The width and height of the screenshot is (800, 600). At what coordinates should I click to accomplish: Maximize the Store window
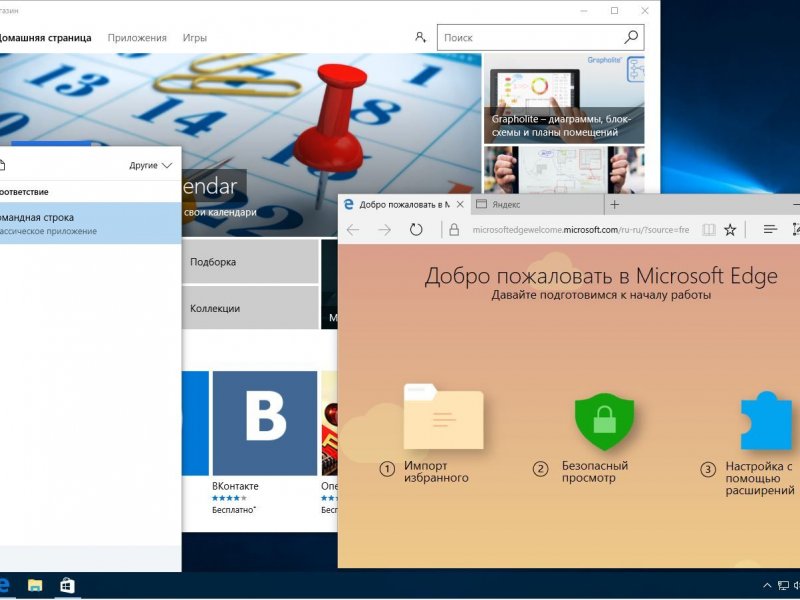(x=614, y=11)
